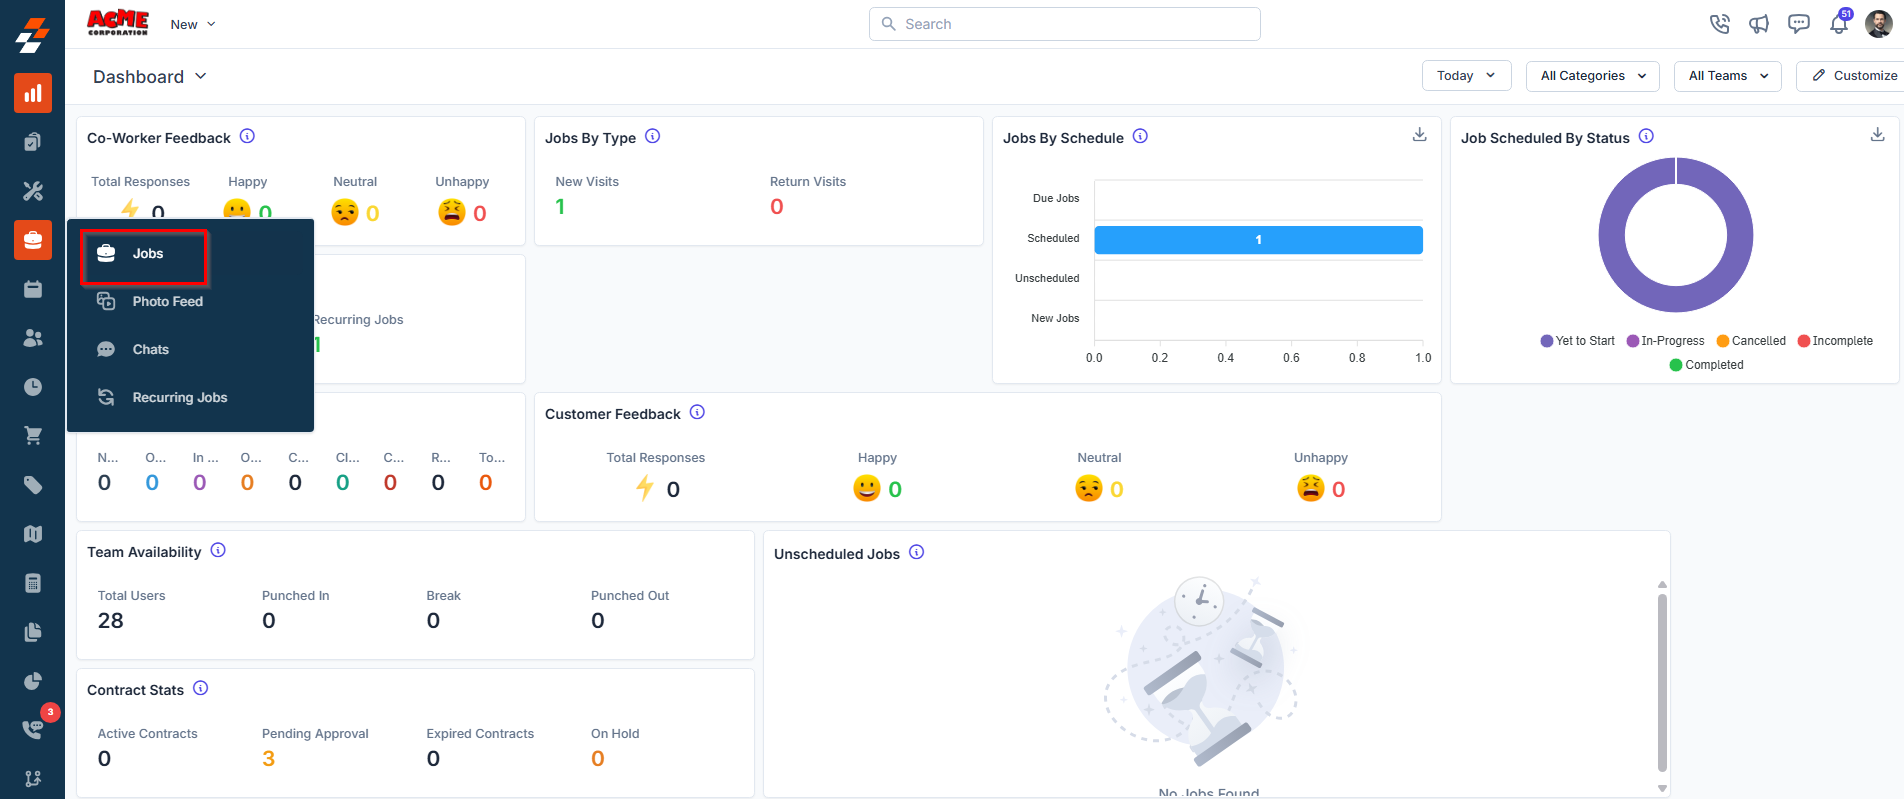This screenshot has height=799, width=1904.
Task: Show info for Jobs By Type widget
Action: [x=652, y=136]
